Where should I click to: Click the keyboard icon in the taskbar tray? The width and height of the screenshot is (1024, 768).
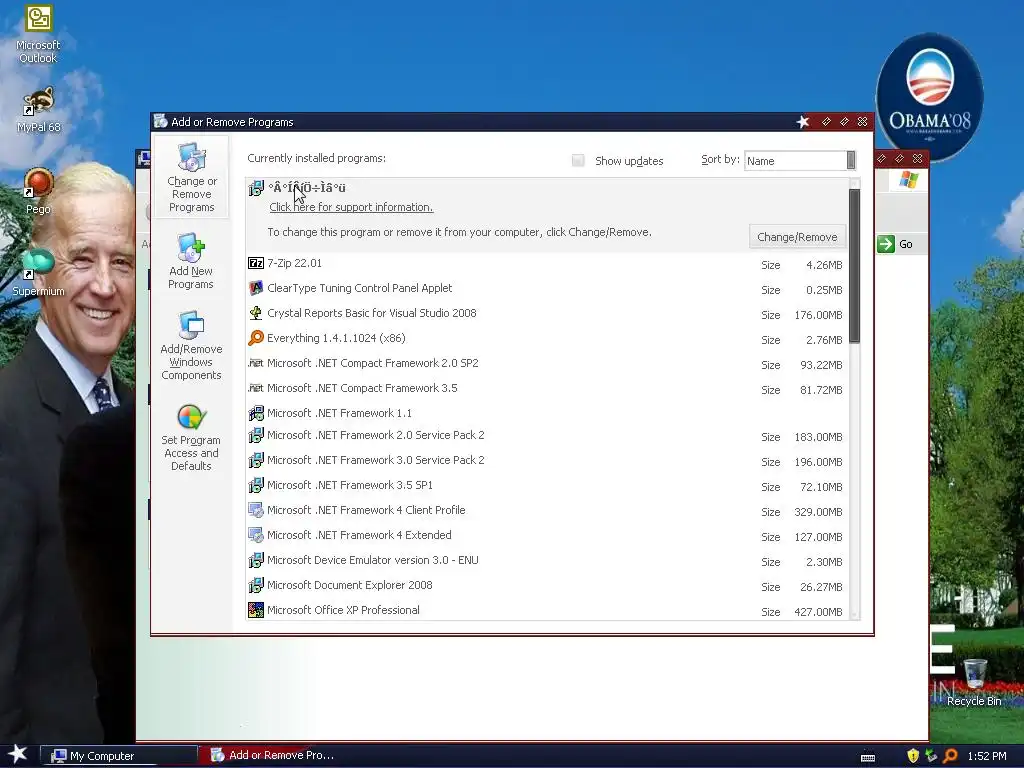868,757
